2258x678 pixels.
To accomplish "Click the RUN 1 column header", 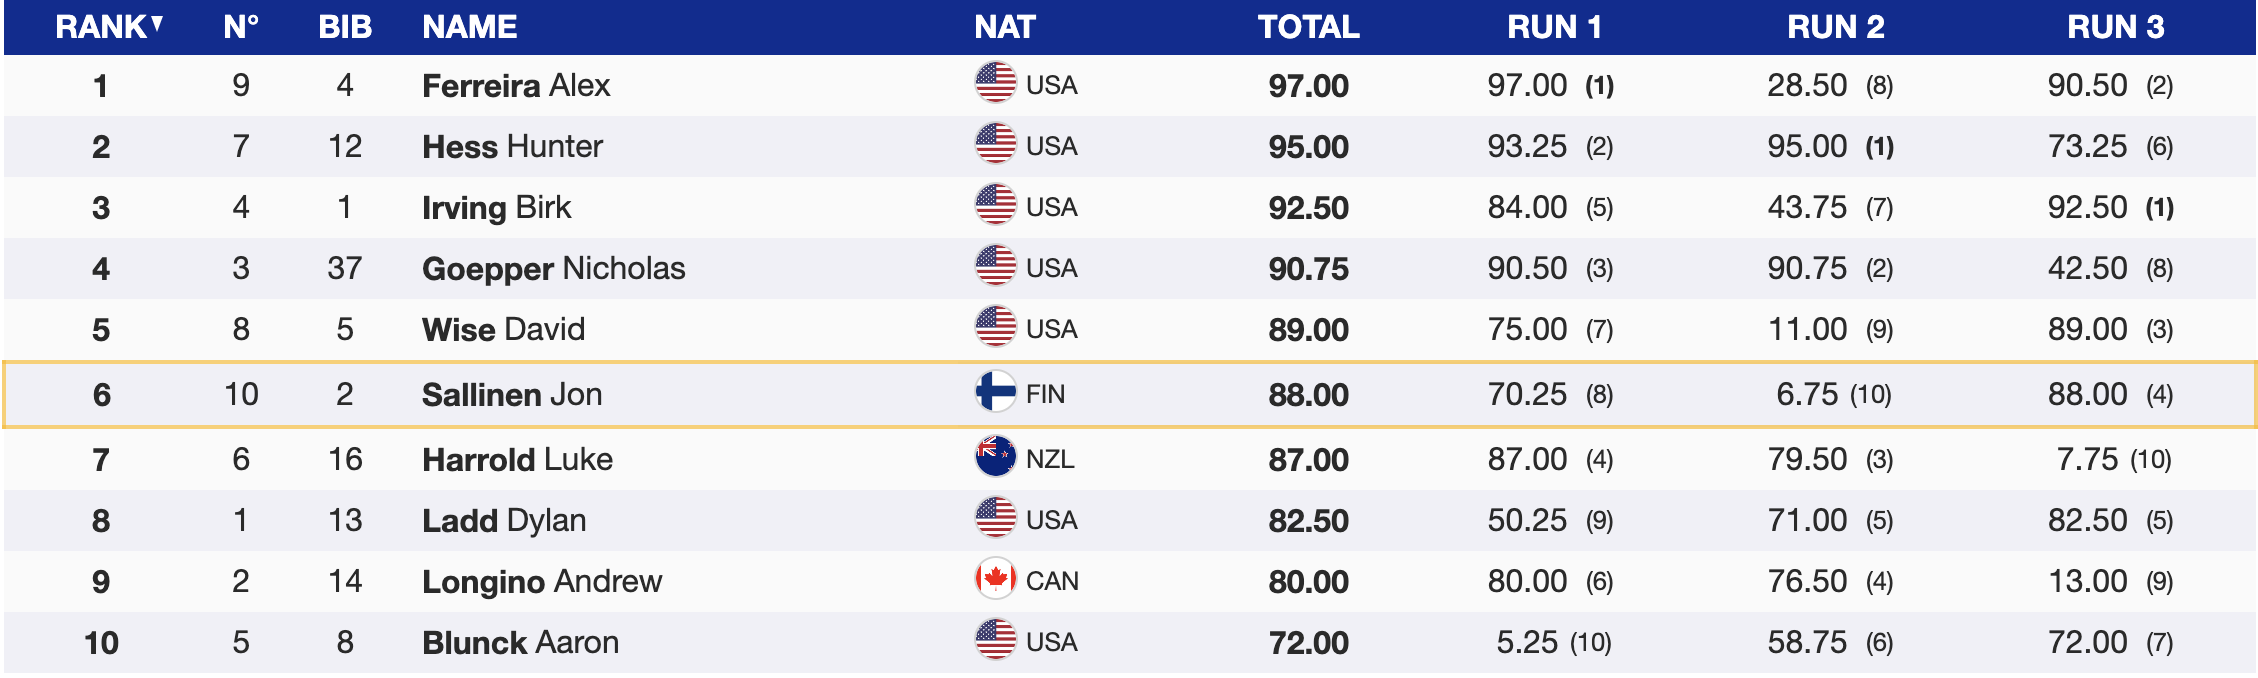I will pyautogui.click(x=1554, y=27).
